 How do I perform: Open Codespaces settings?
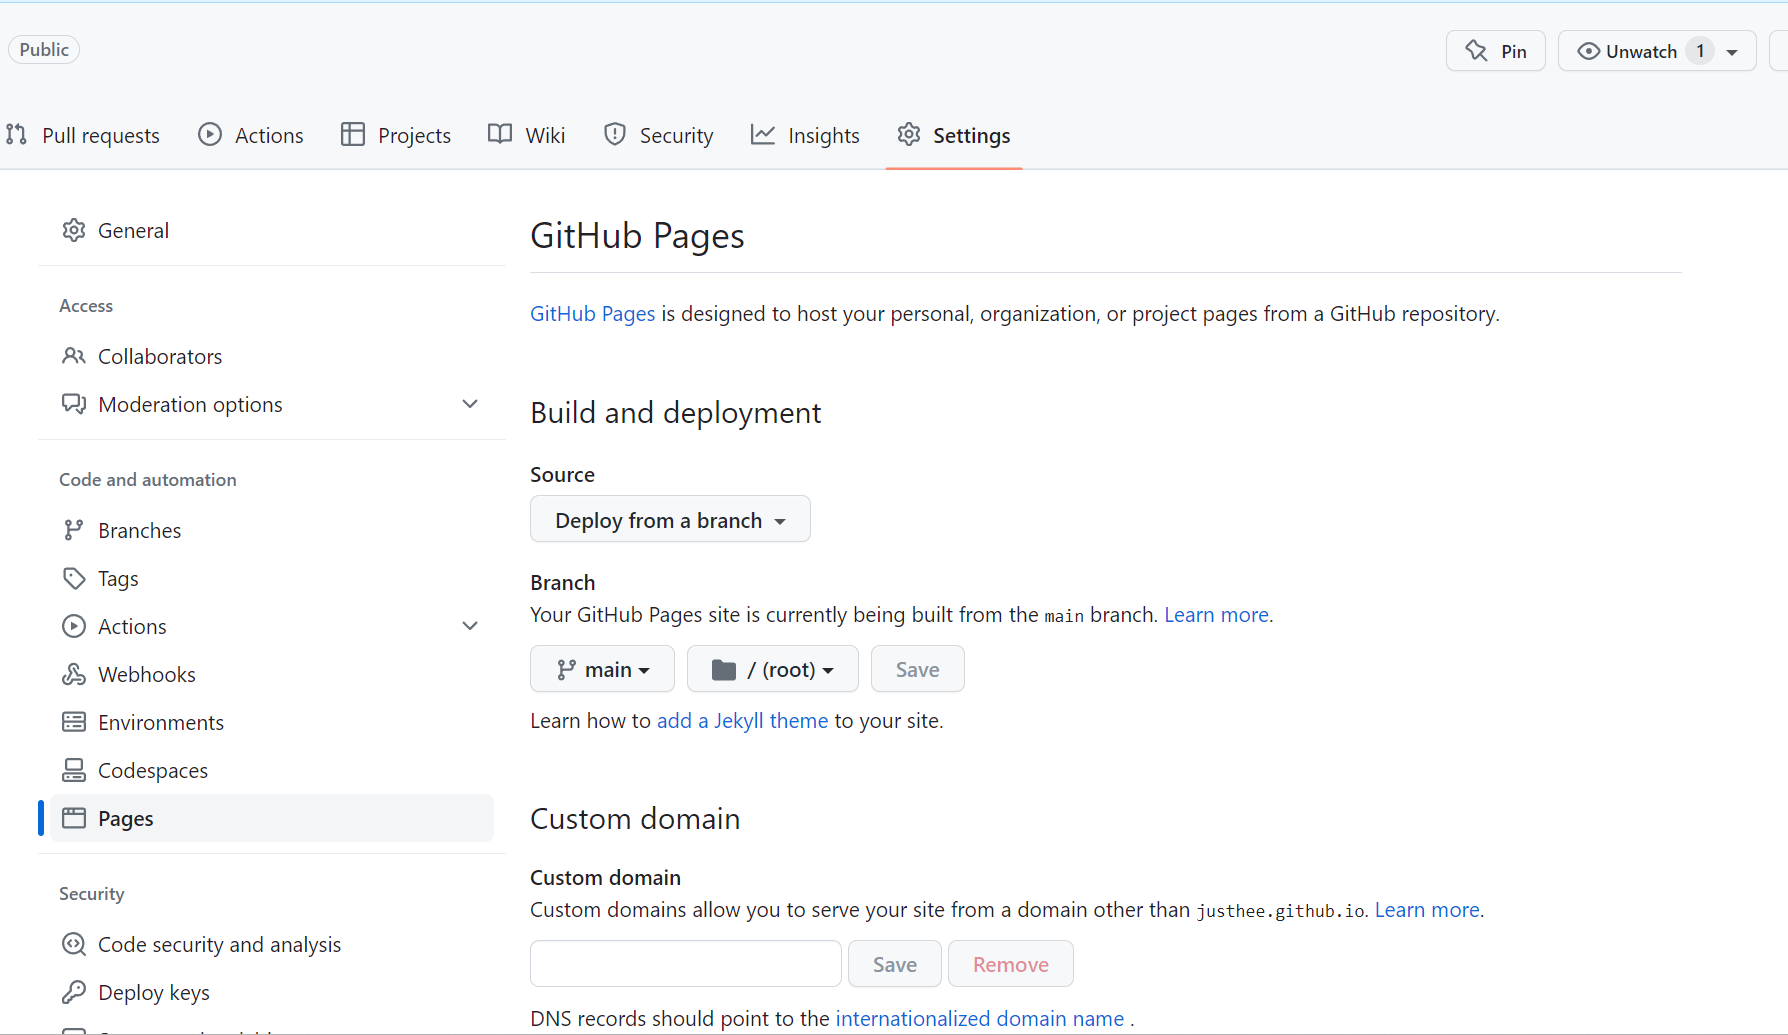[x=272, y=770]
